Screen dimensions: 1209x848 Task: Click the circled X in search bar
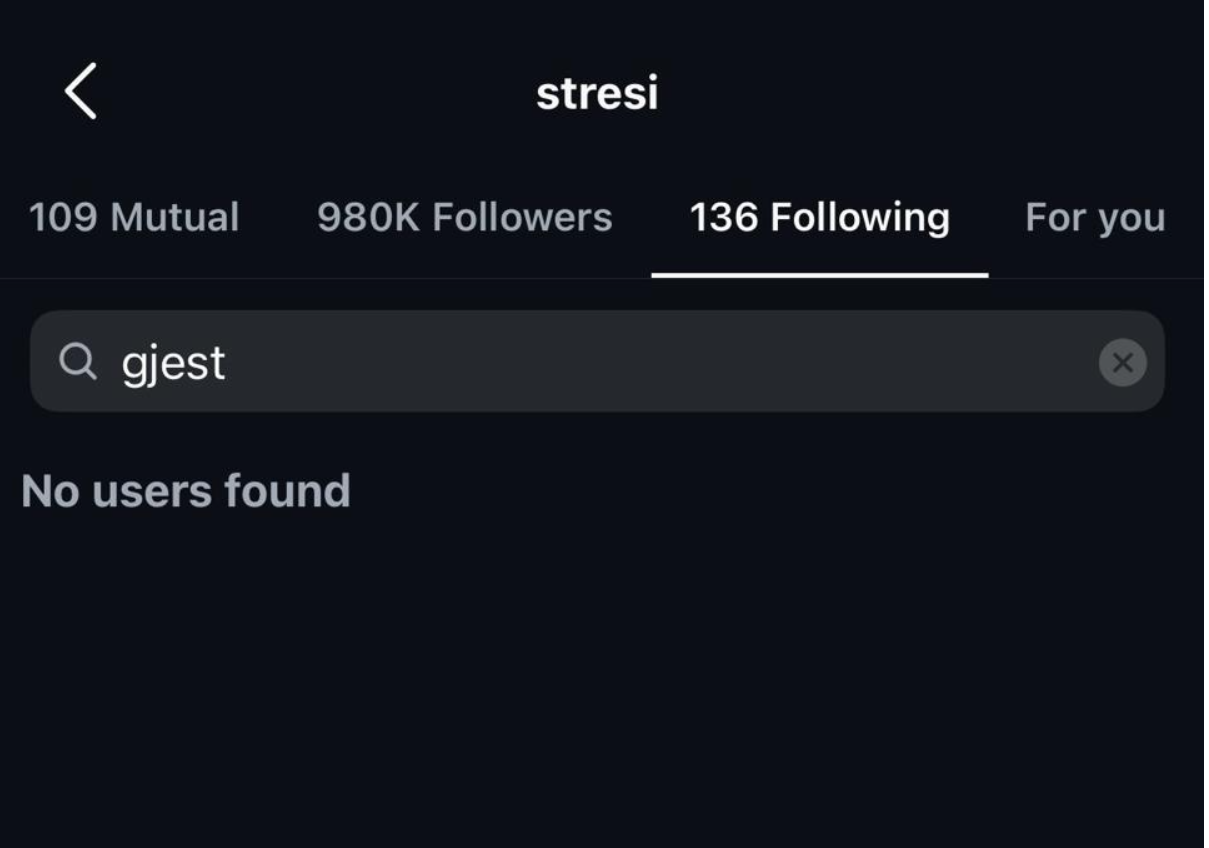[1122, 362]
